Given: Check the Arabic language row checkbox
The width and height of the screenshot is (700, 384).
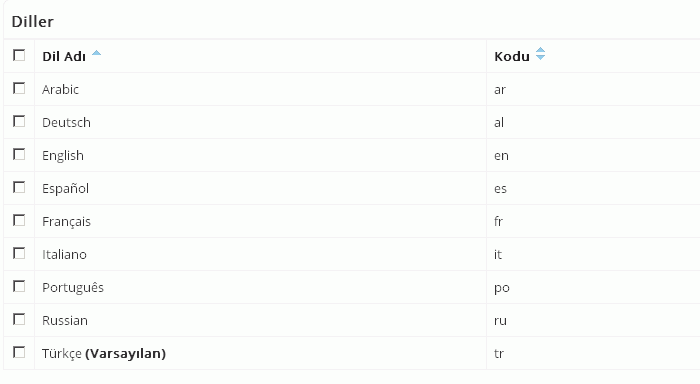Looking at the screenshot, I should point(19,88).
